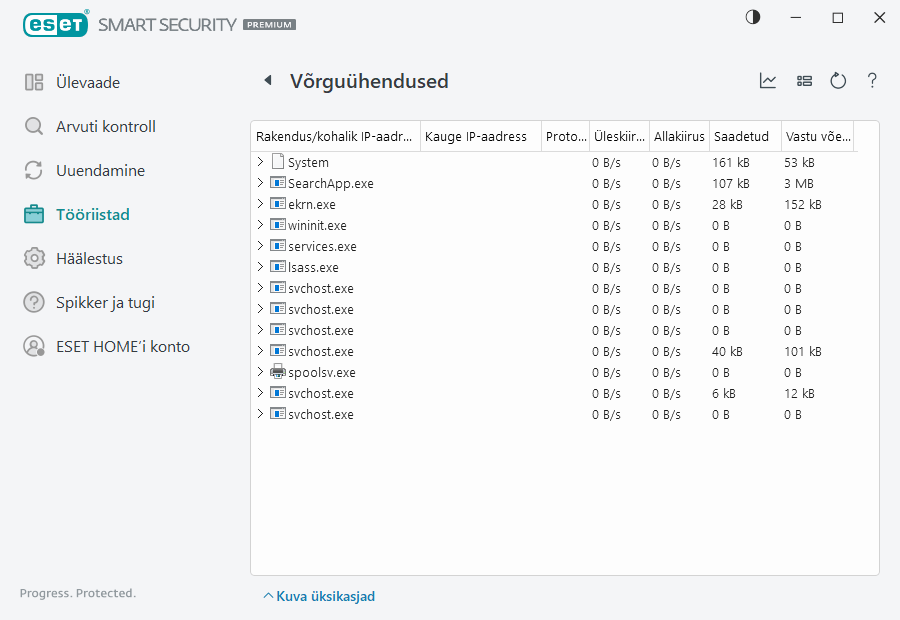
Task: Go to Häälestus settings
Action: point(89,259)
